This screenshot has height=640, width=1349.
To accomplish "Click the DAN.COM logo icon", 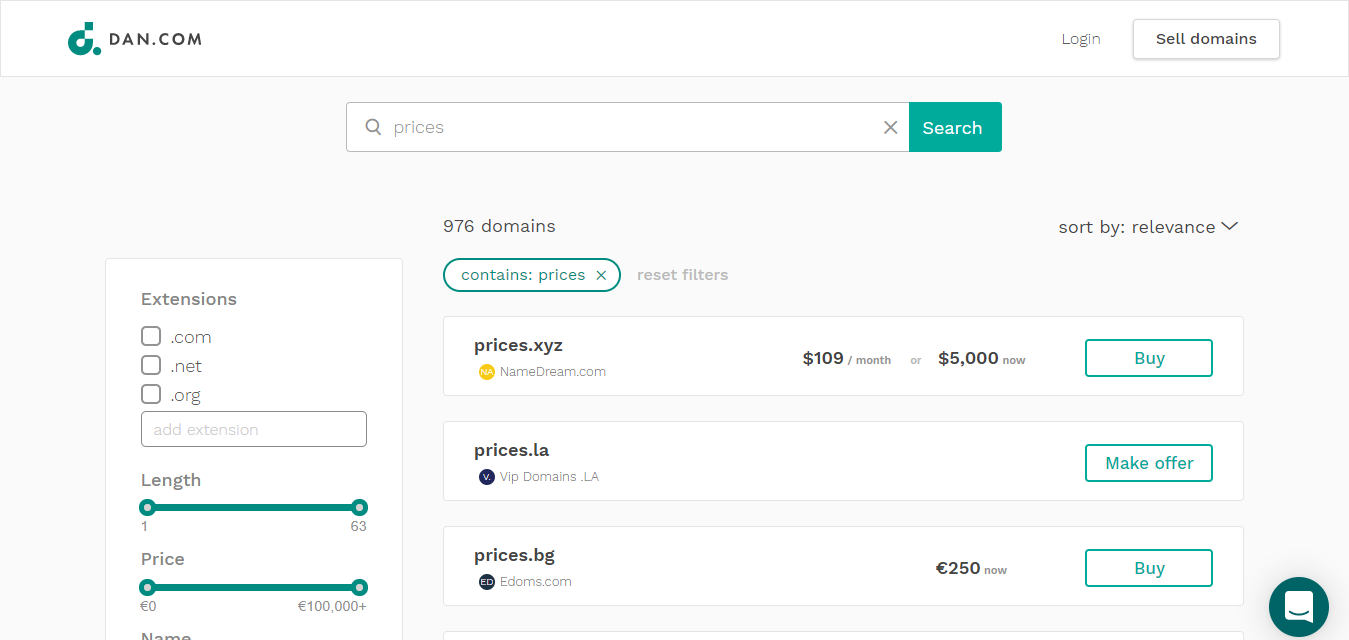I will (x=84, y=39).
